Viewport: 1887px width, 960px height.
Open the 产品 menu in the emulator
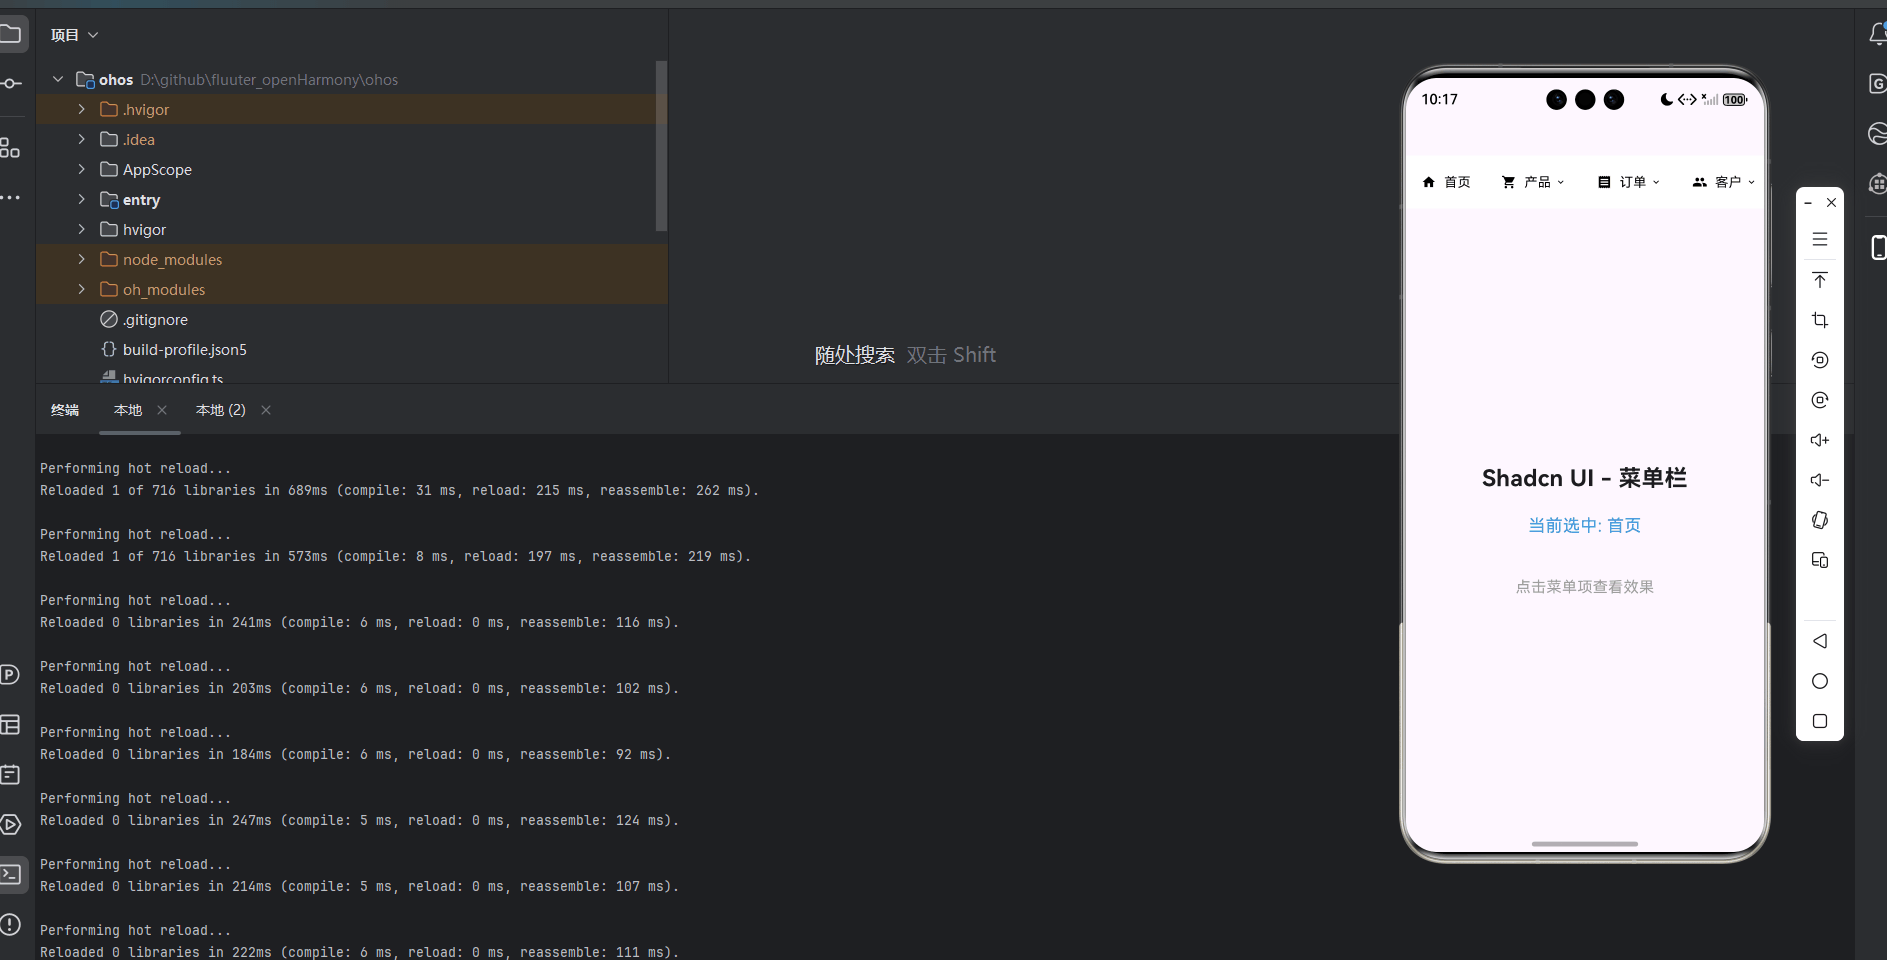point(1533,182)
